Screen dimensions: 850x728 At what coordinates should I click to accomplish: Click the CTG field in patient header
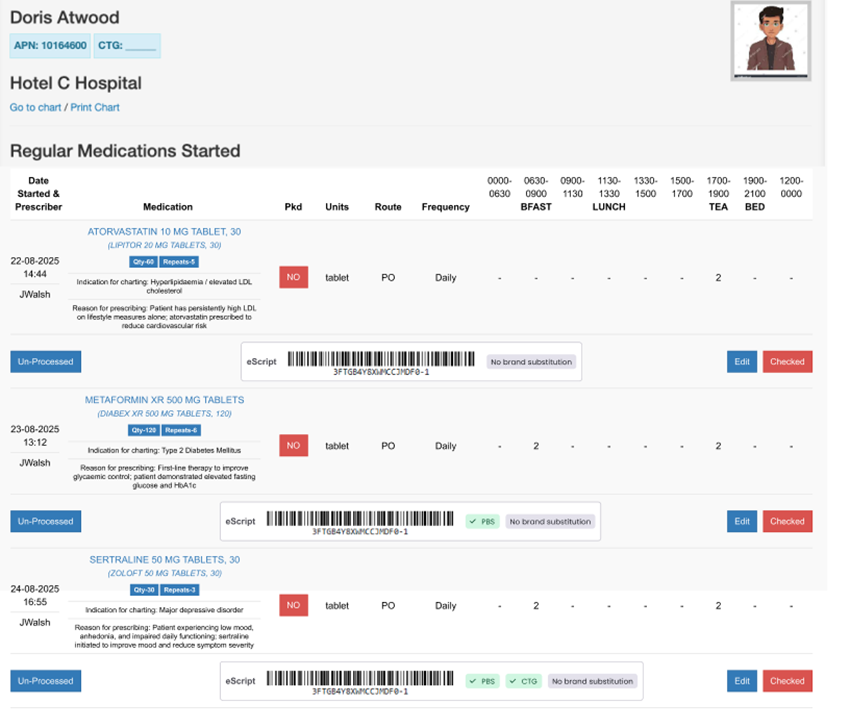pyautogui.click(x=127, y=45)
